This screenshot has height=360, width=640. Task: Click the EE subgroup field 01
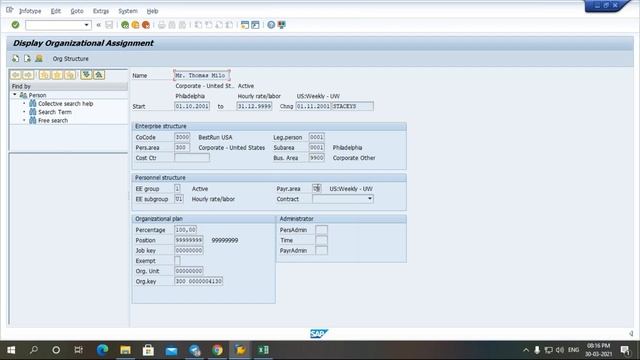pos(179,199)
